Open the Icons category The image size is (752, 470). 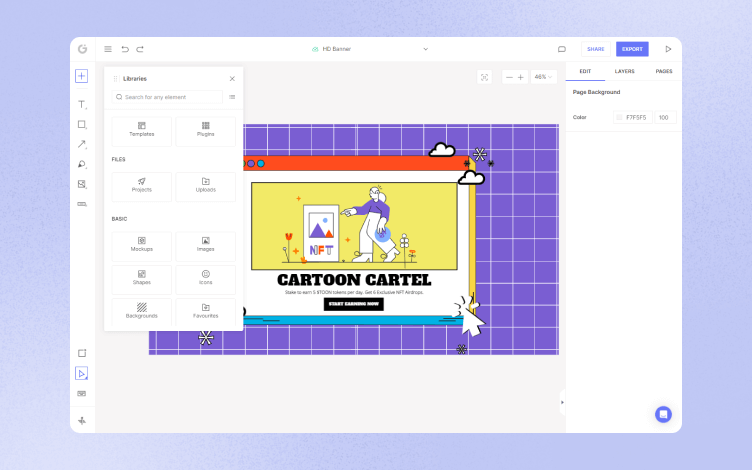(x=205, y=280)
